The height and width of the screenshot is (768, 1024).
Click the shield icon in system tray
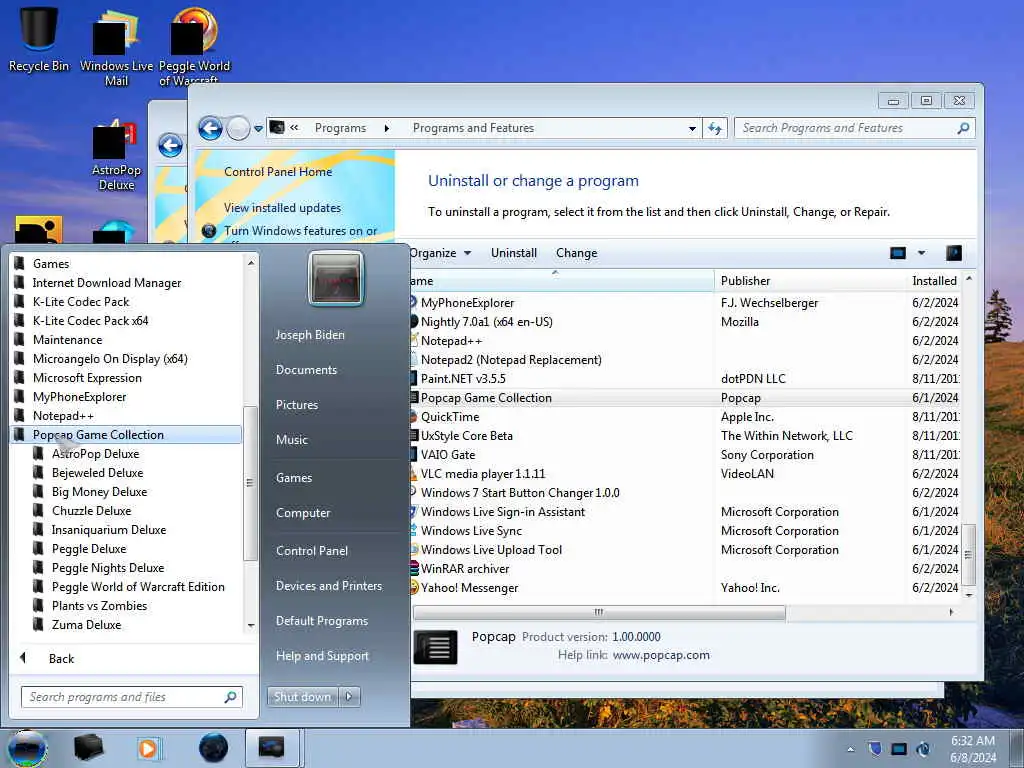(875, 748)
